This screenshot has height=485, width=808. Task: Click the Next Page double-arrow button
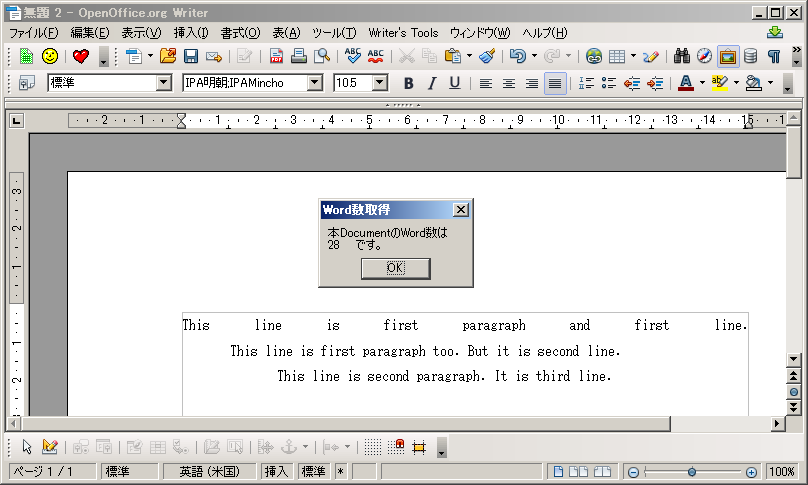tap(794, 407)
